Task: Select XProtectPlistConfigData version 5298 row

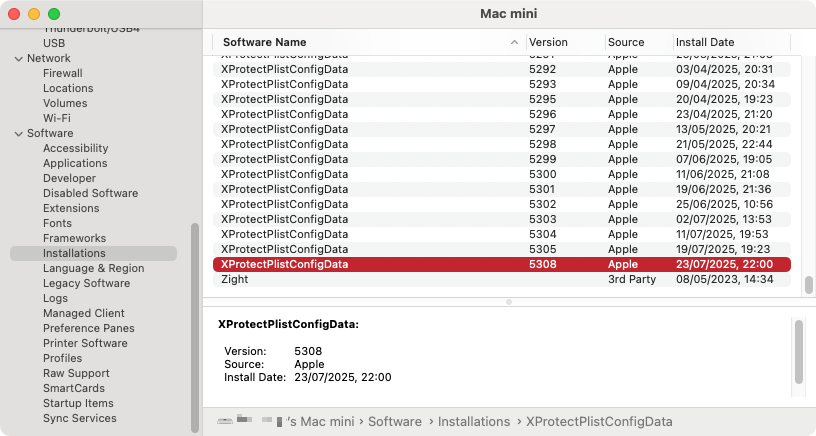Action: pyautogui.click(x=502, y=144)
